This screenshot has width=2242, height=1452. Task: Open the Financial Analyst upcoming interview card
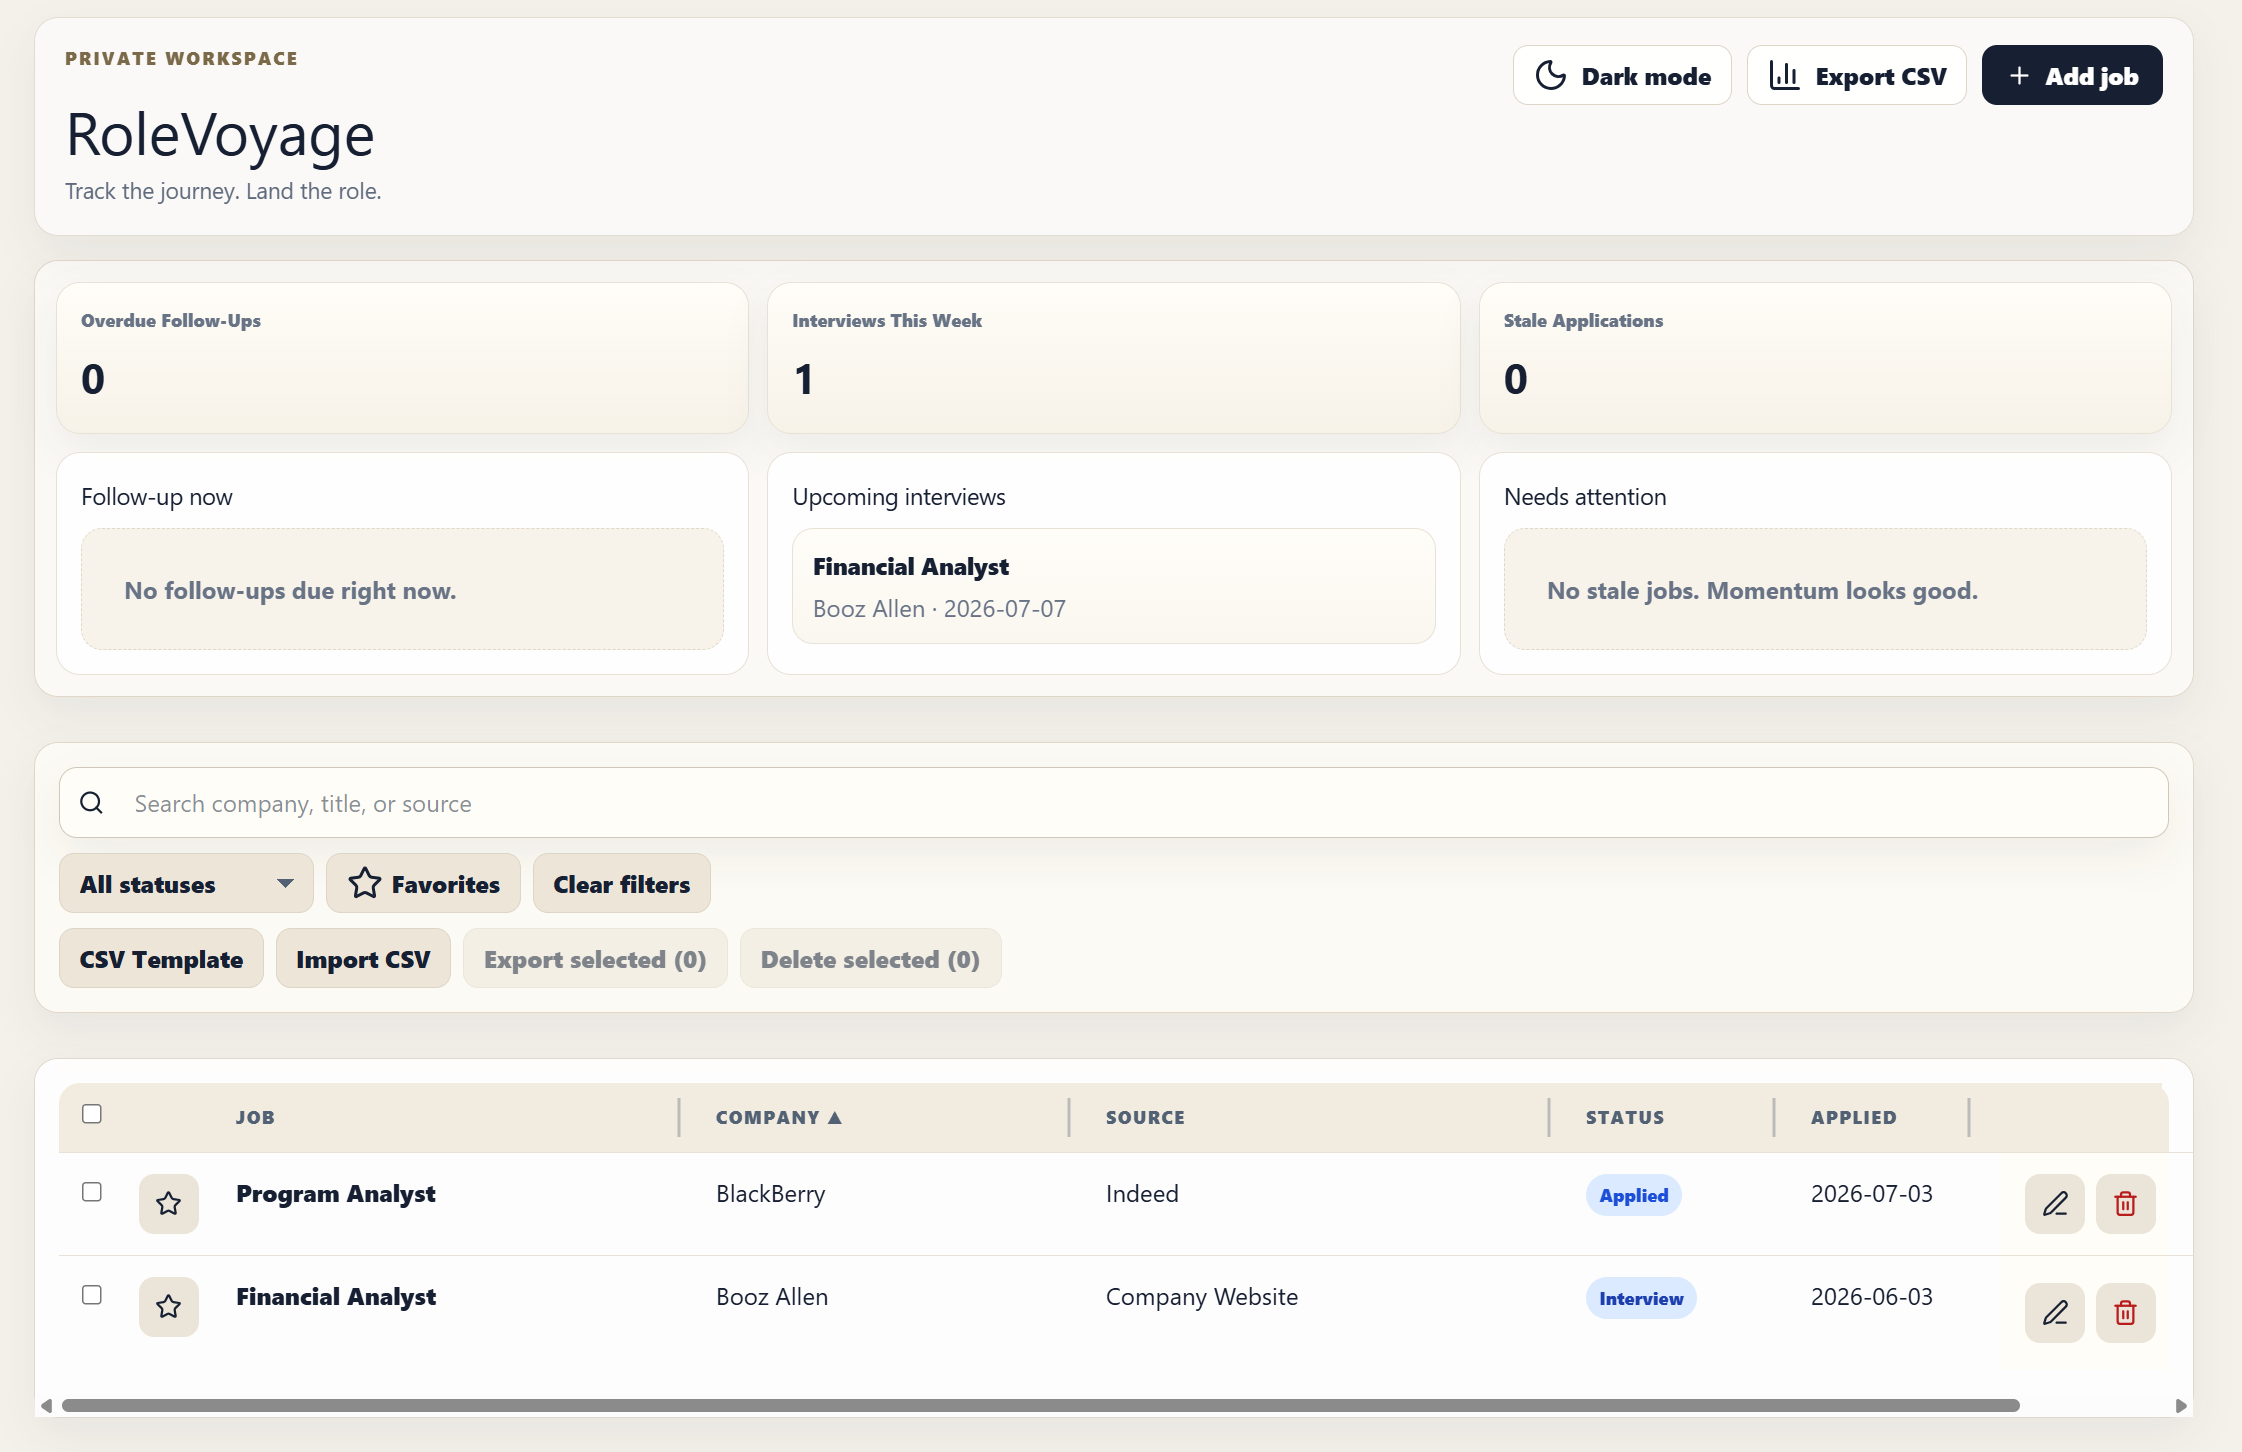point(1113,586)
